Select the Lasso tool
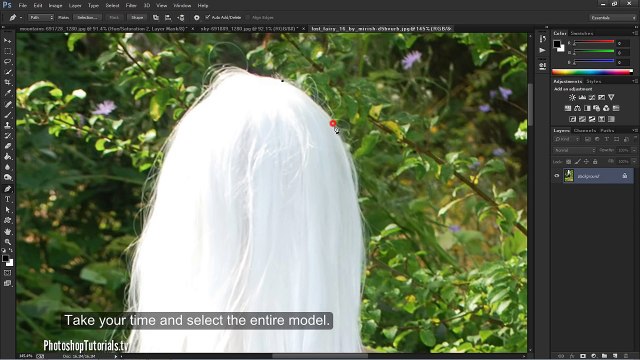640x360 pixels. click(x=7, y=62)
